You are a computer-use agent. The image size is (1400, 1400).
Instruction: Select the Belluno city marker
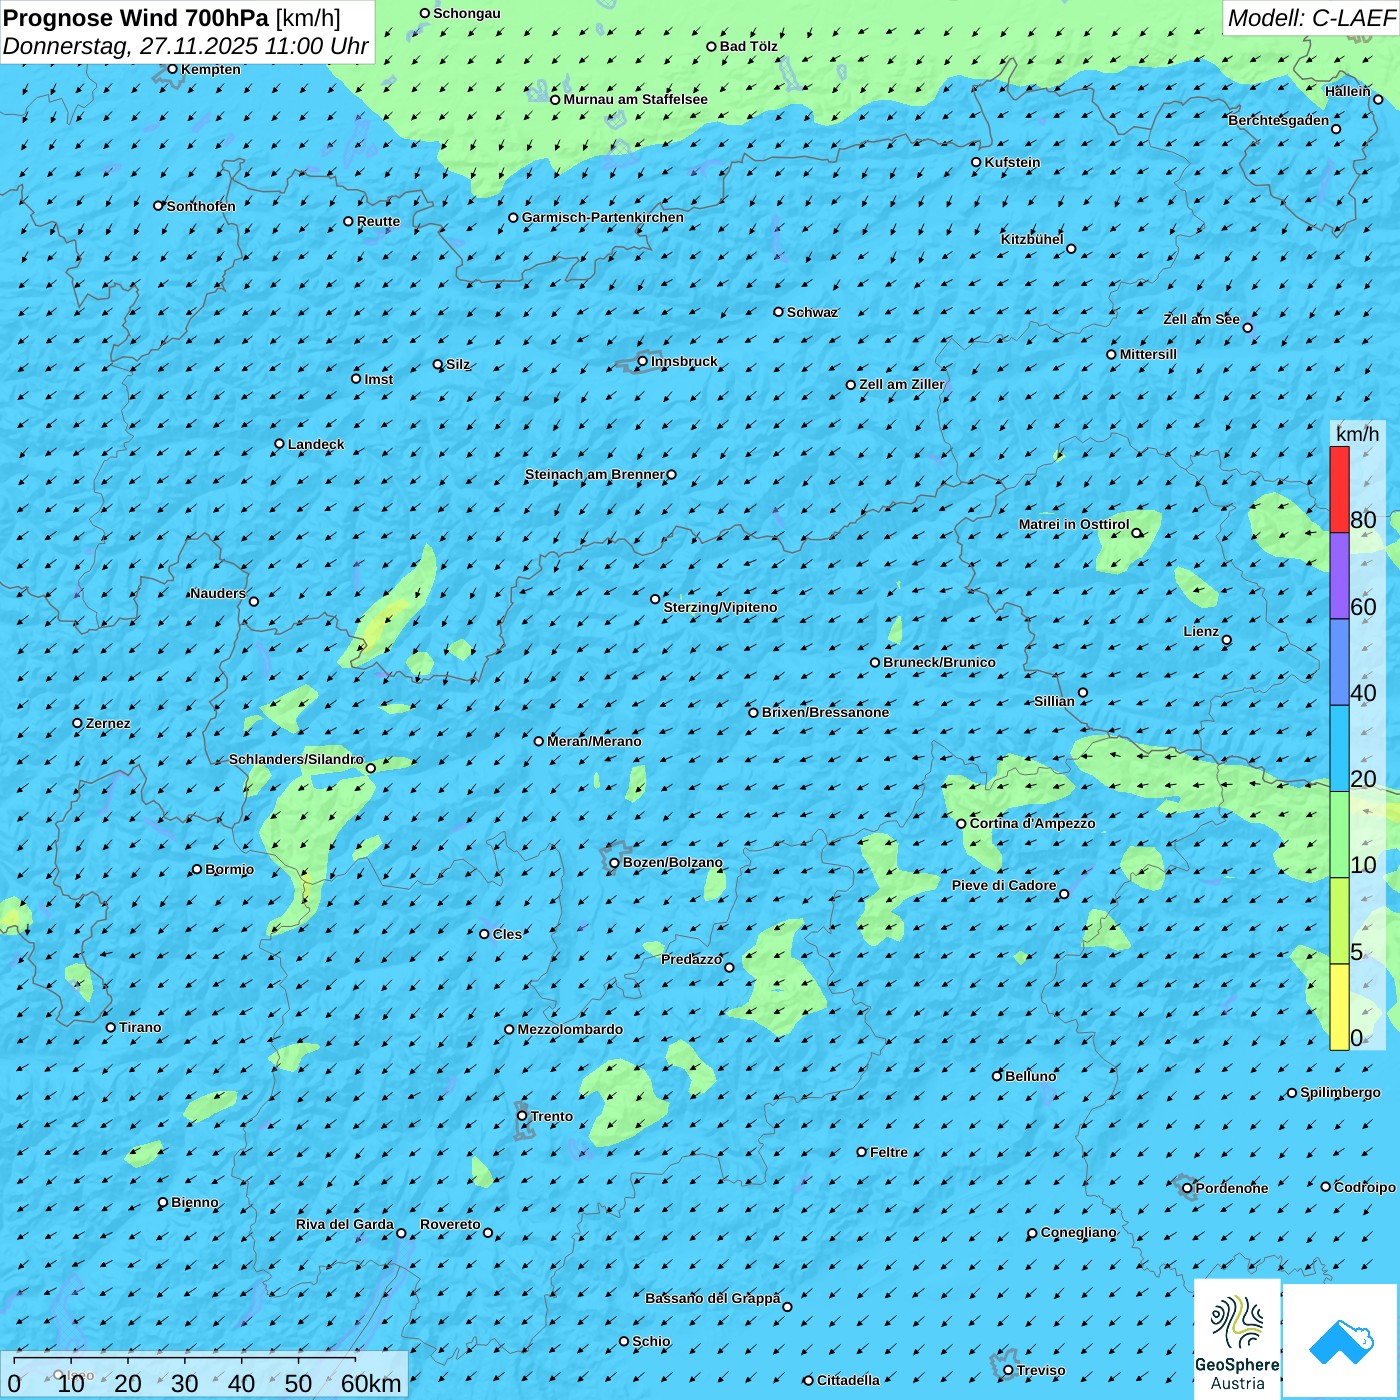[x=997, y=1076]
